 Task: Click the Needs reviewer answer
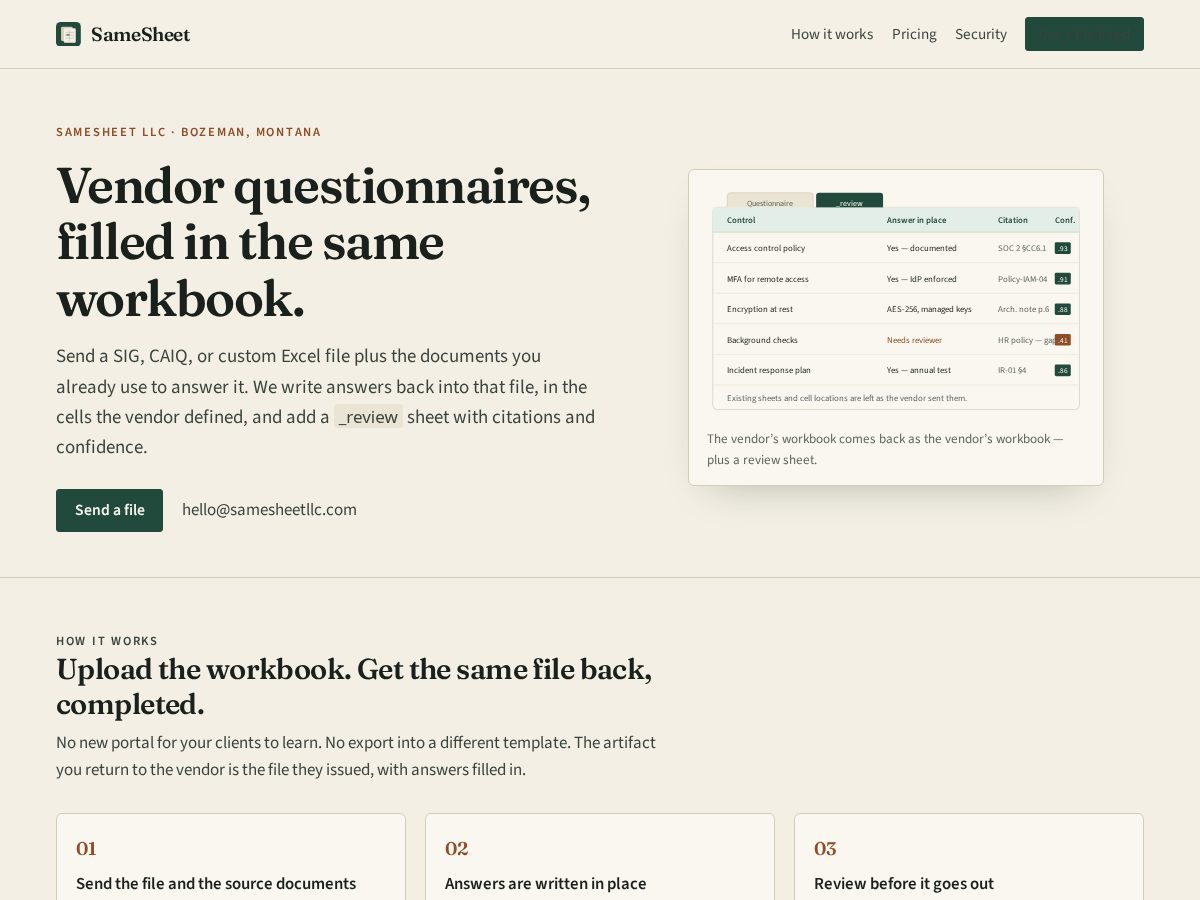tap(914, 340)
